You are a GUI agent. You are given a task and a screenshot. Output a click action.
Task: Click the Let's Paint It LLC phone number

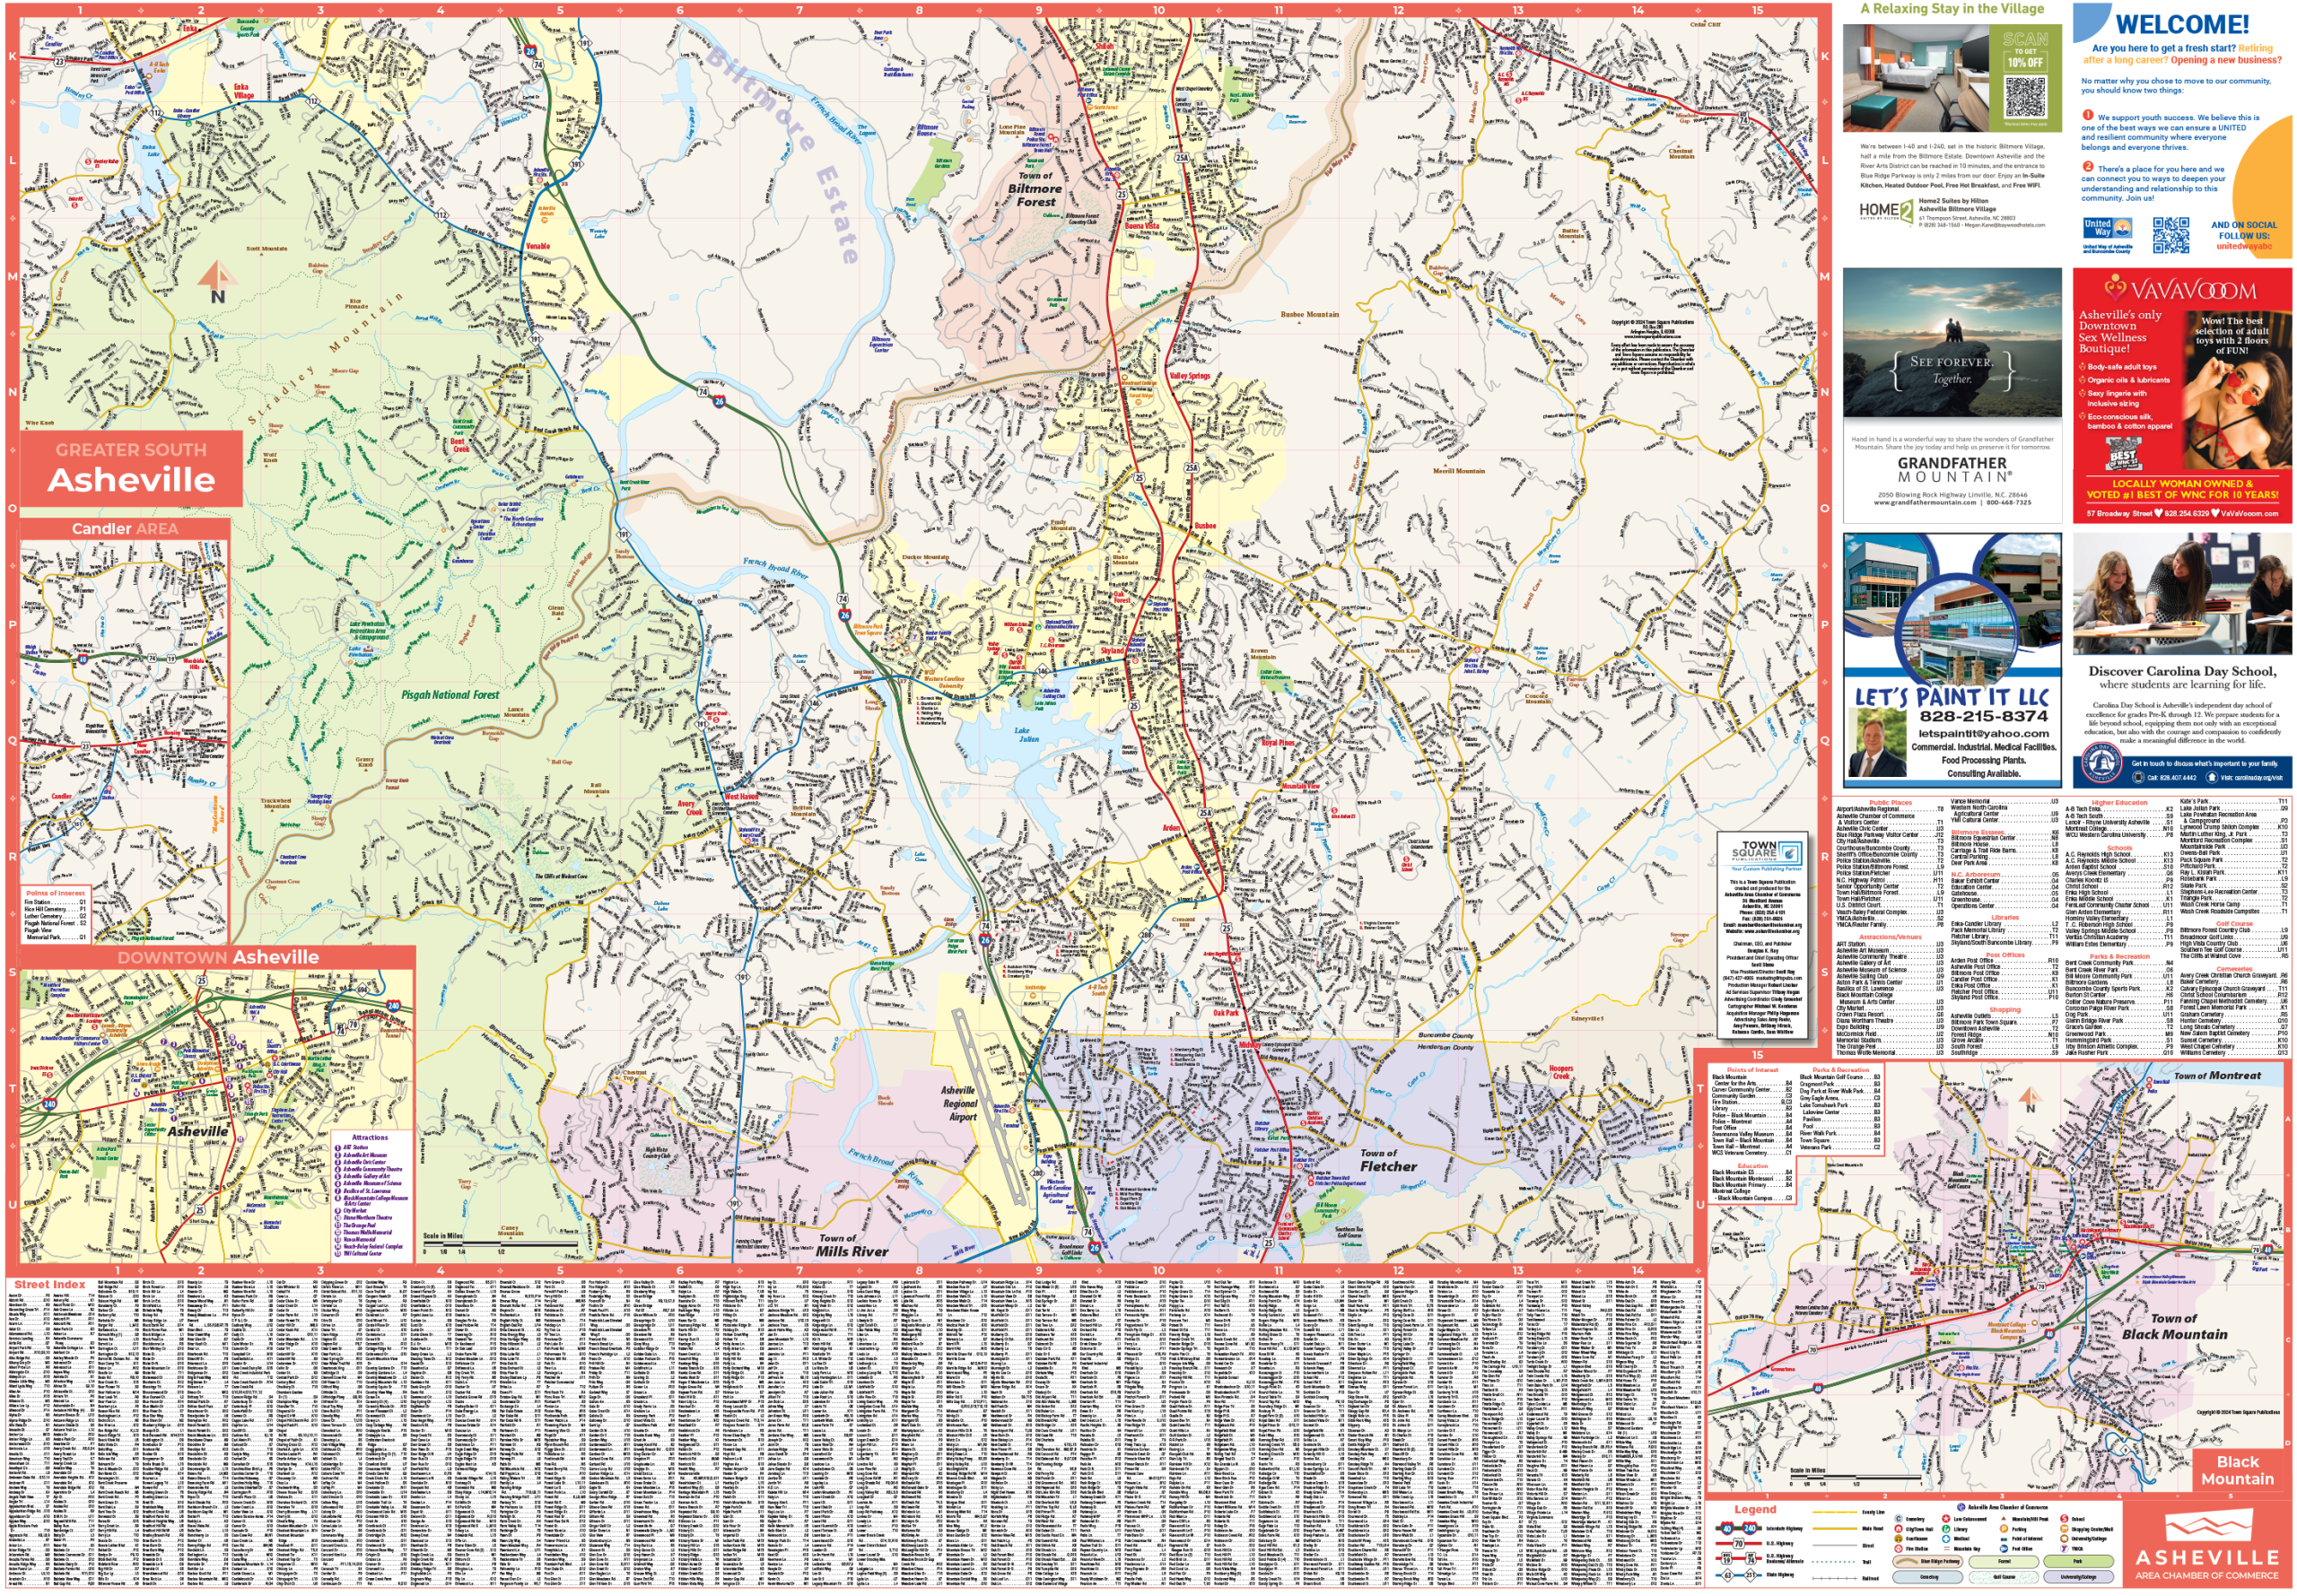1983,716
